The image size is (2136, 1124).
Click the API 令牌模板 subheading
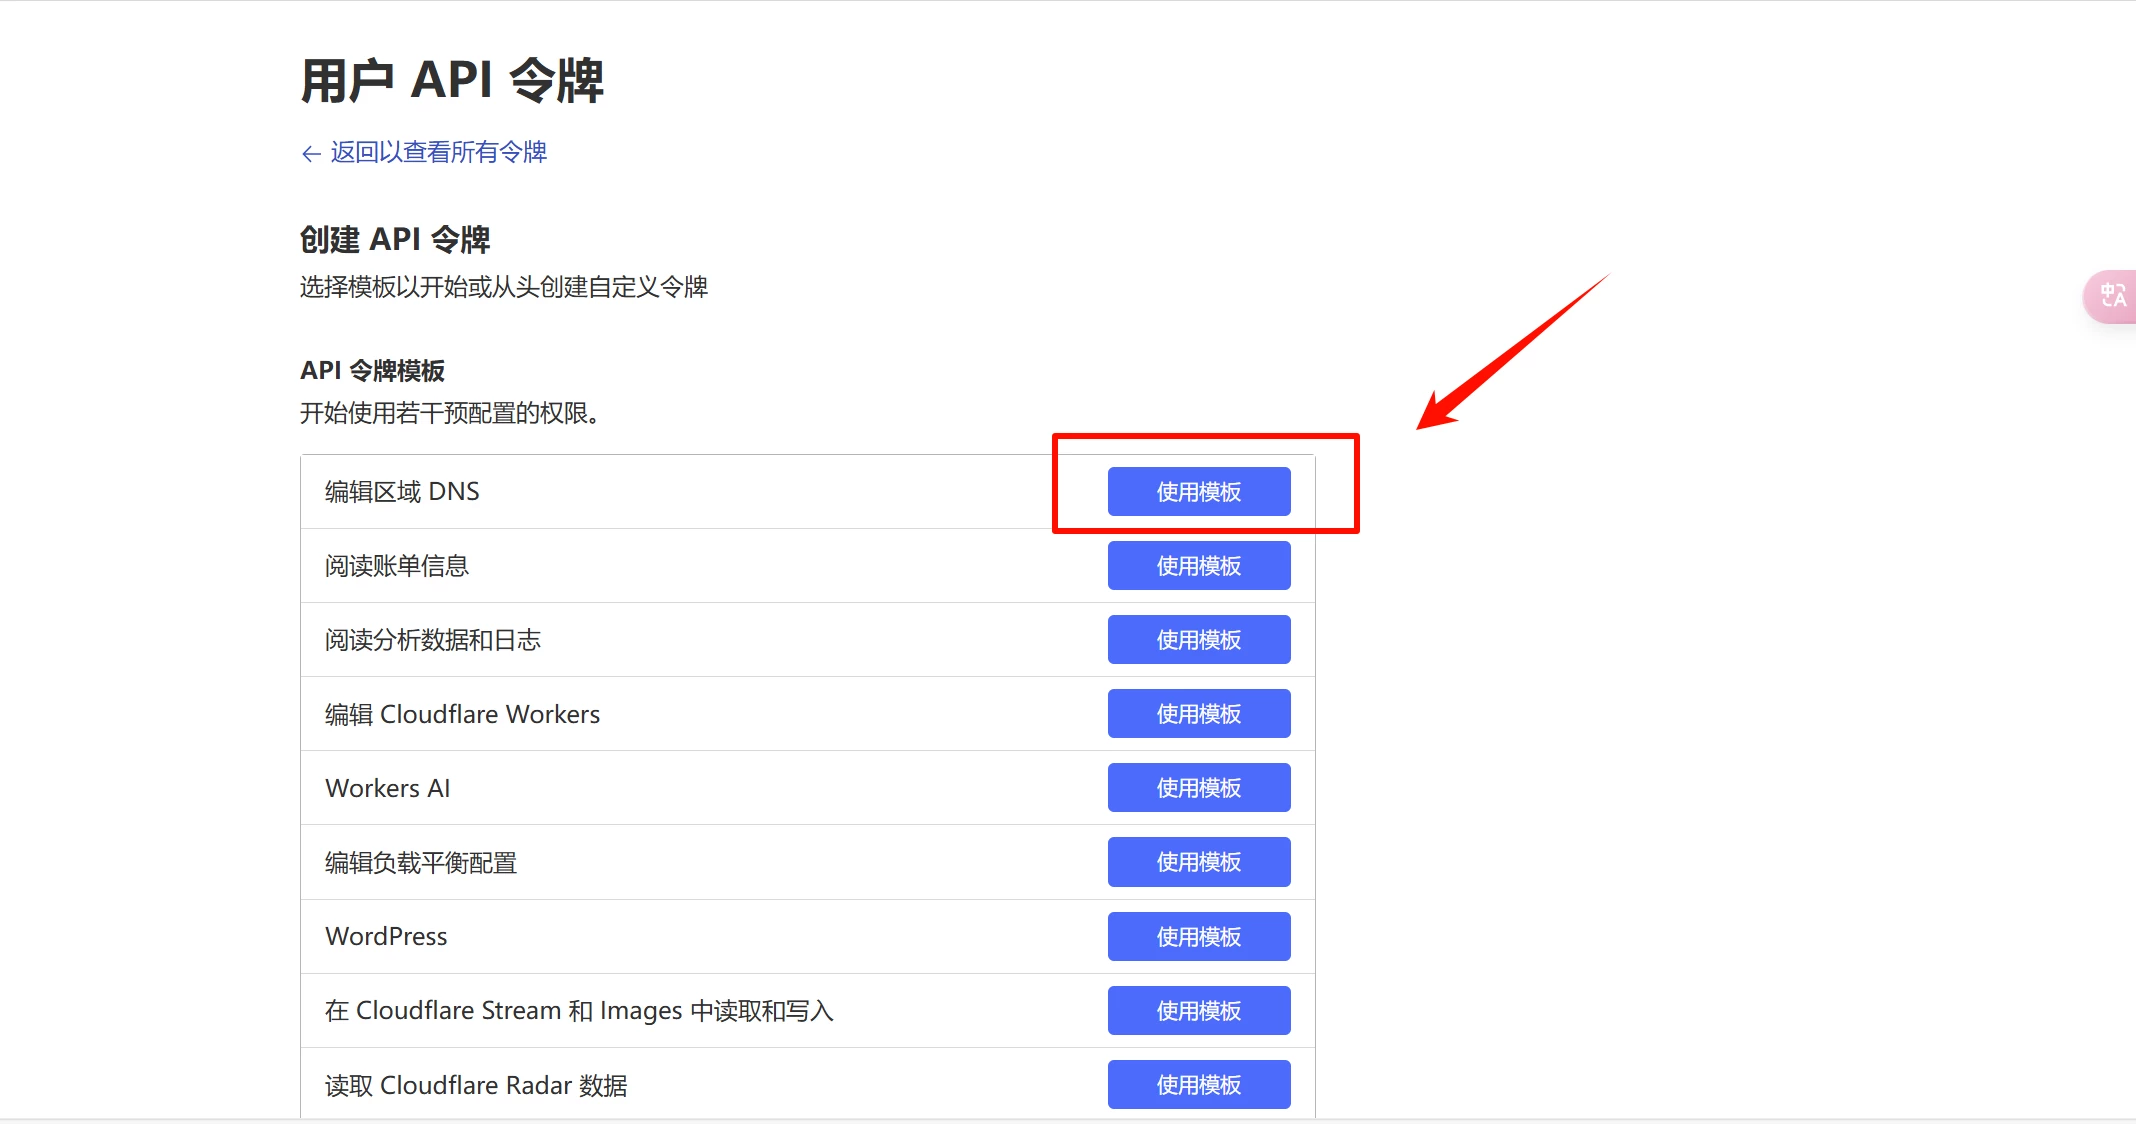372,371
